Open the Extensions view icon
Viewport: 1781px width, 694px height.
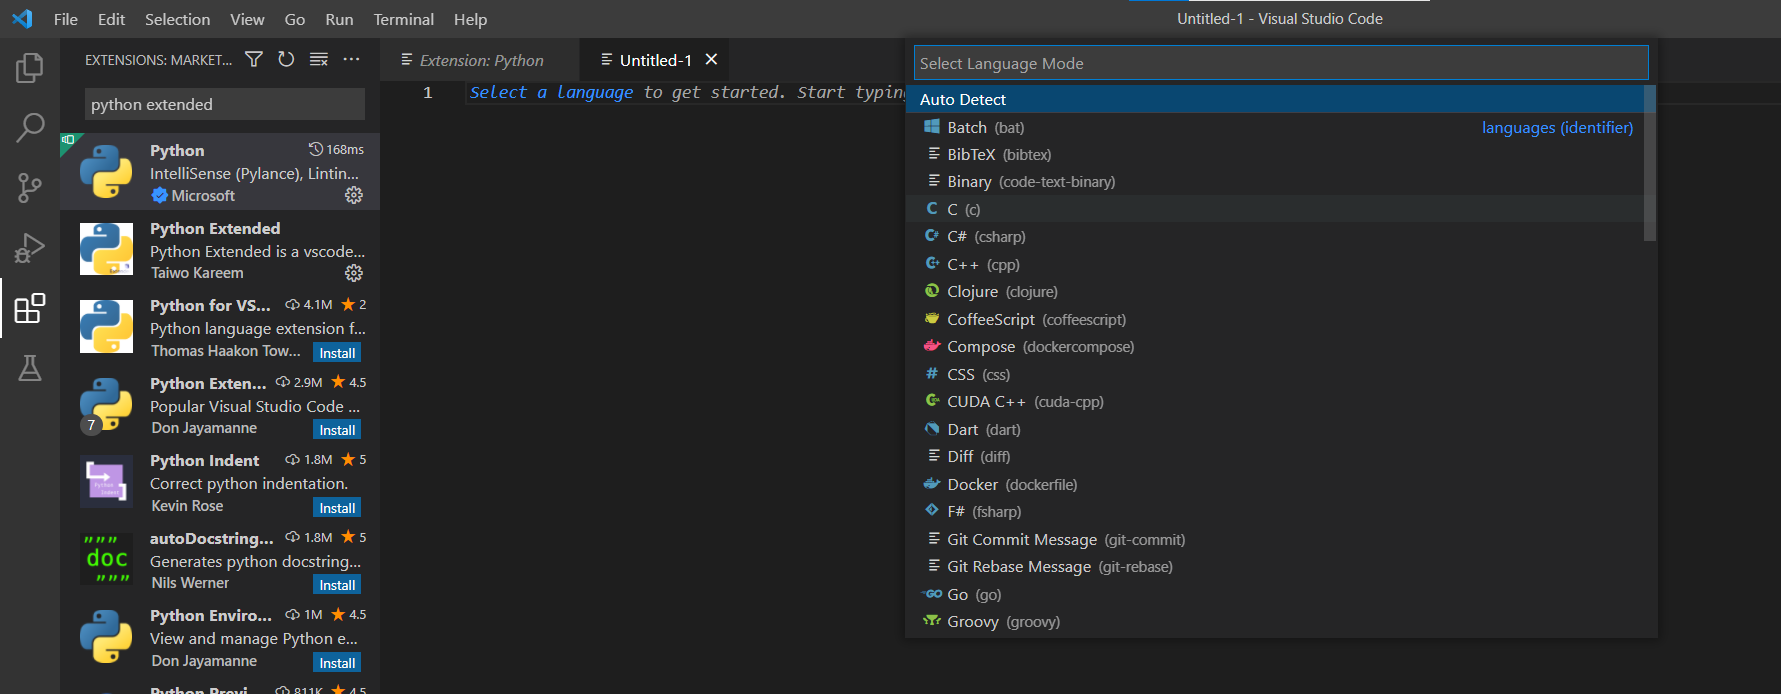(30, 308)
